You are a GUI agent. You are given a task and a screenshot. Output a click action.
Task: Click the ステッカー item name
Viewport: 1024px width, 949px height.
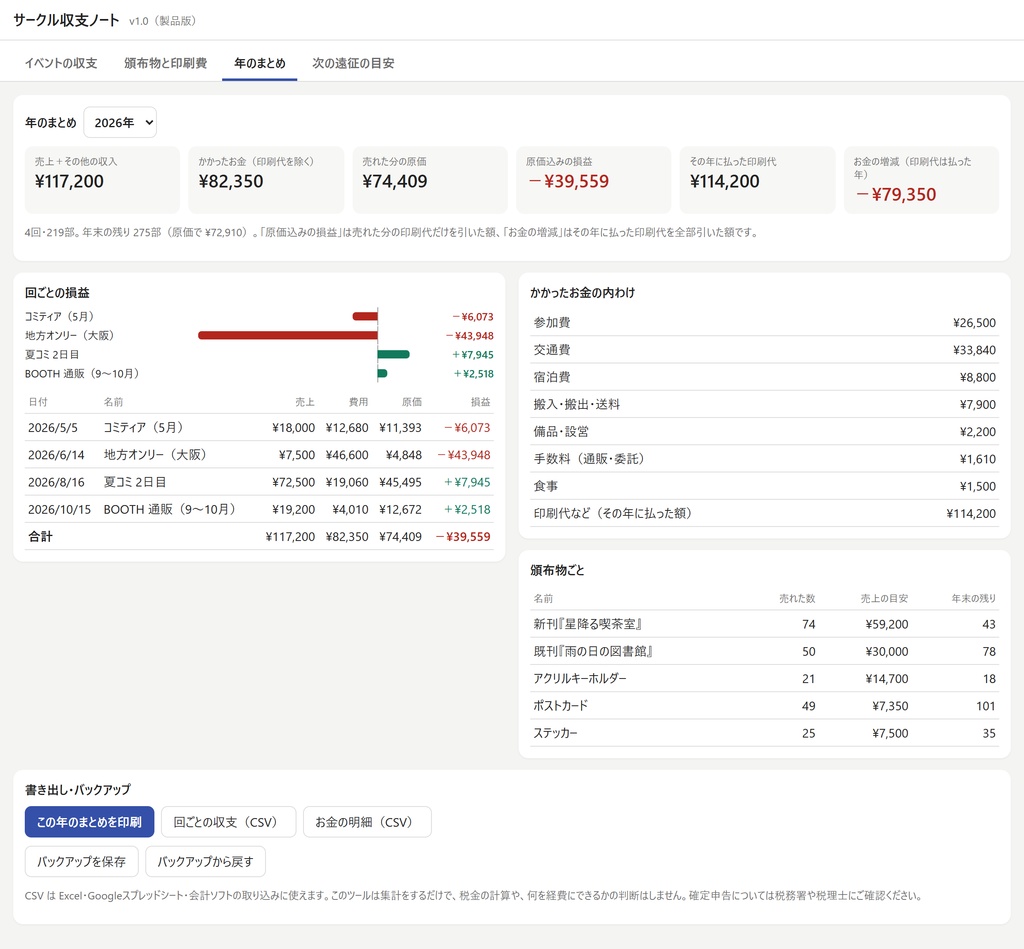tap(556, 733)
